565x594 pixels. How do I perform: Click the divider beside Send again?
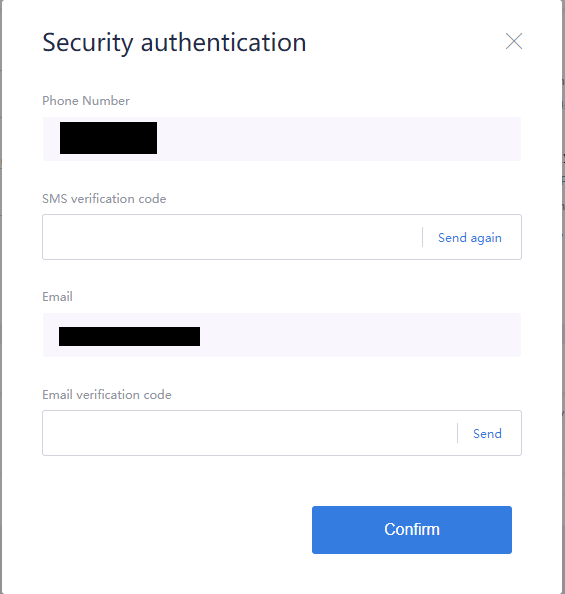click(x=422, y=237)
